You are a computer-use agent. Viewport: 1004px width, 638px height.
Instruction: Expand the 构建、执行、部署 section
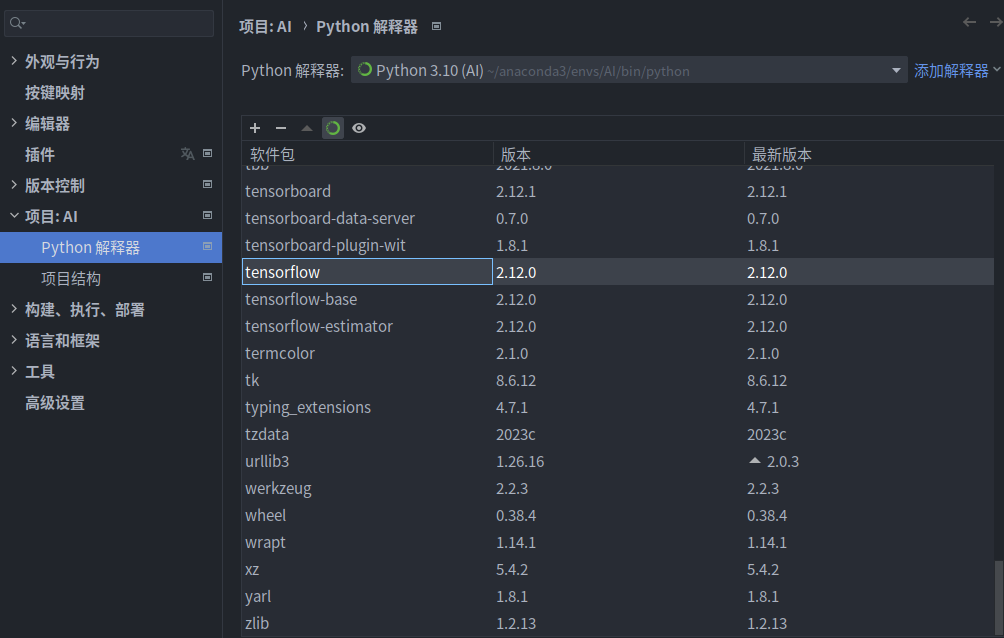pyautogui.click(x=14, y=309)
